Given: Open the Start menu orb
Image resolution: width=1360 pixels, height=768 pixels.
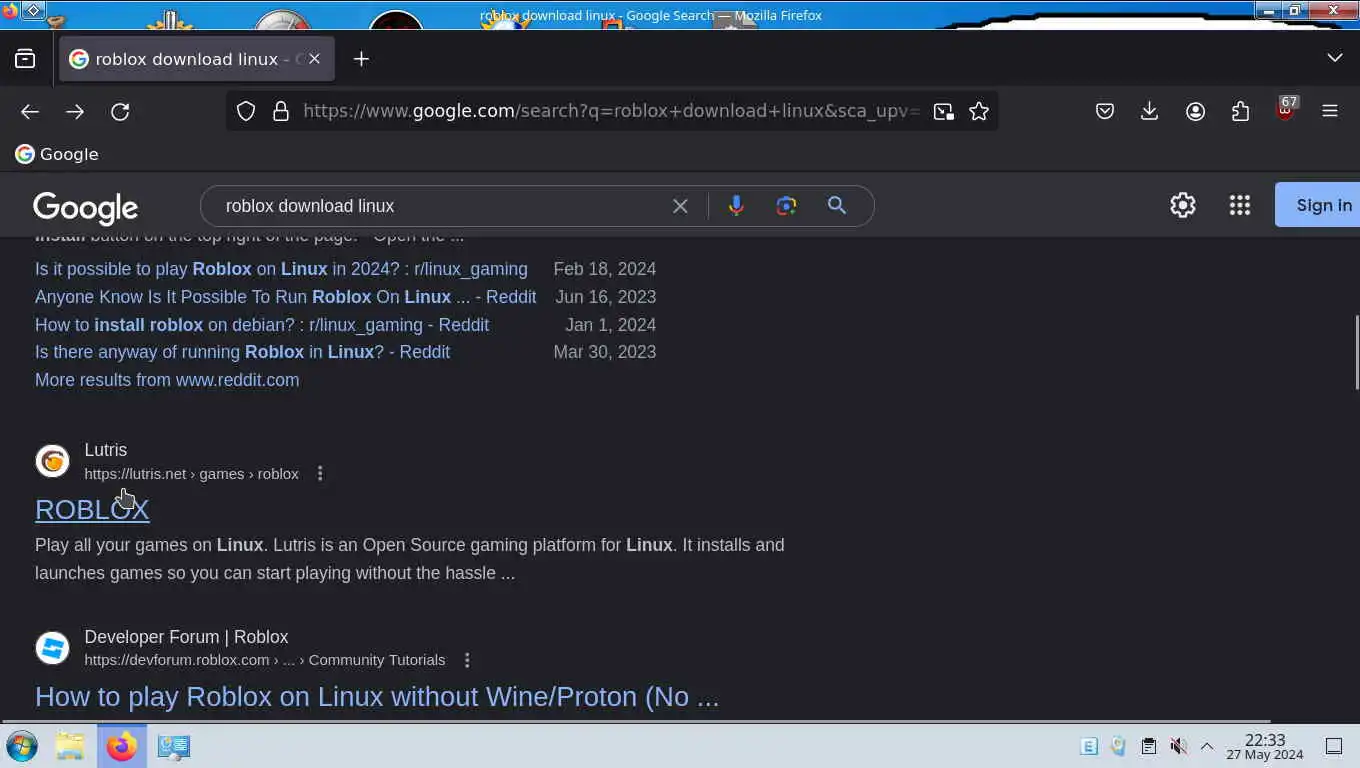Looking at the screenshot, I should click(22, 746).
